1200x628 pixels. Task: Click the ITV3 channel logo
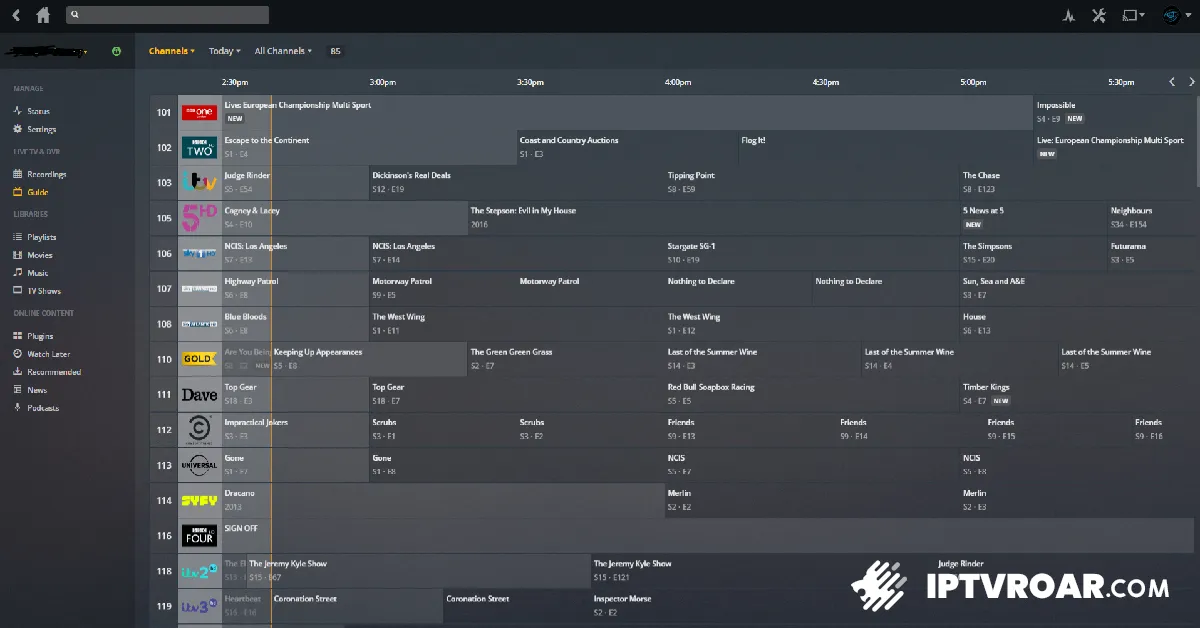pos(199,606)
